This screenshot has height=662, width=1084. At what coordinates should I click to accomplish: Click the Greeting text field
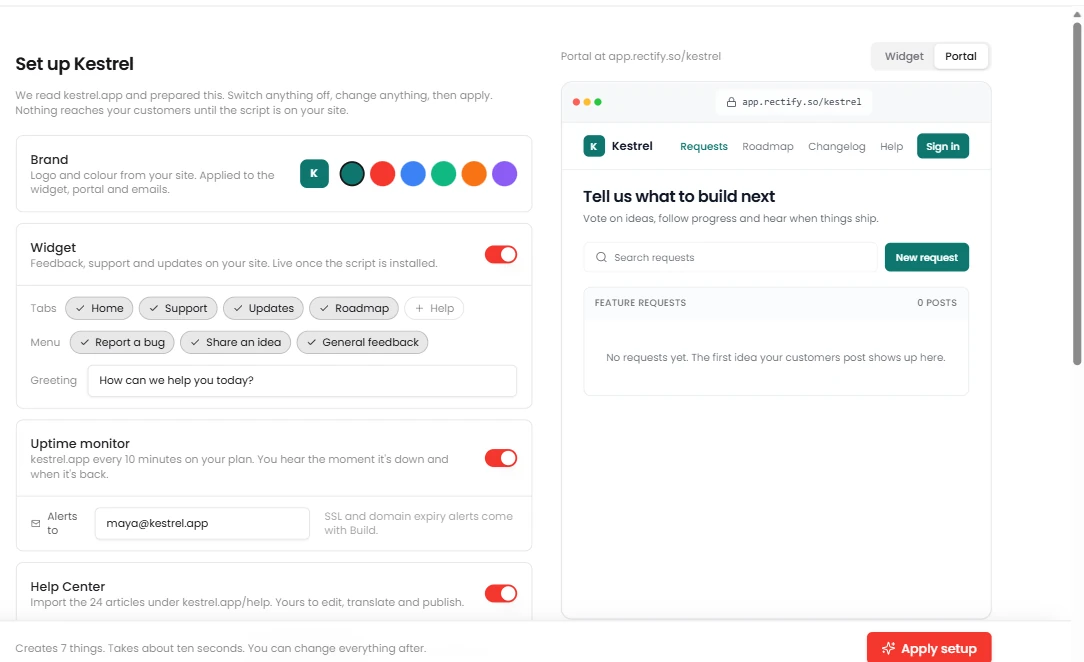click(x=302, y=381)
